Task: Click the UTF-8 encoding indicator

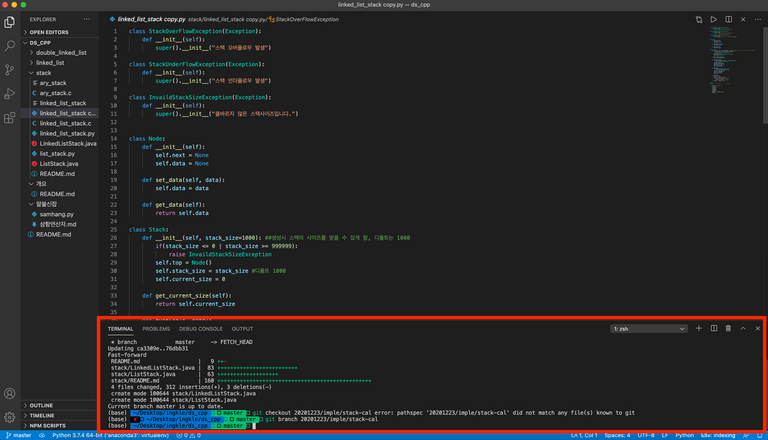Action: pos(646,435)
